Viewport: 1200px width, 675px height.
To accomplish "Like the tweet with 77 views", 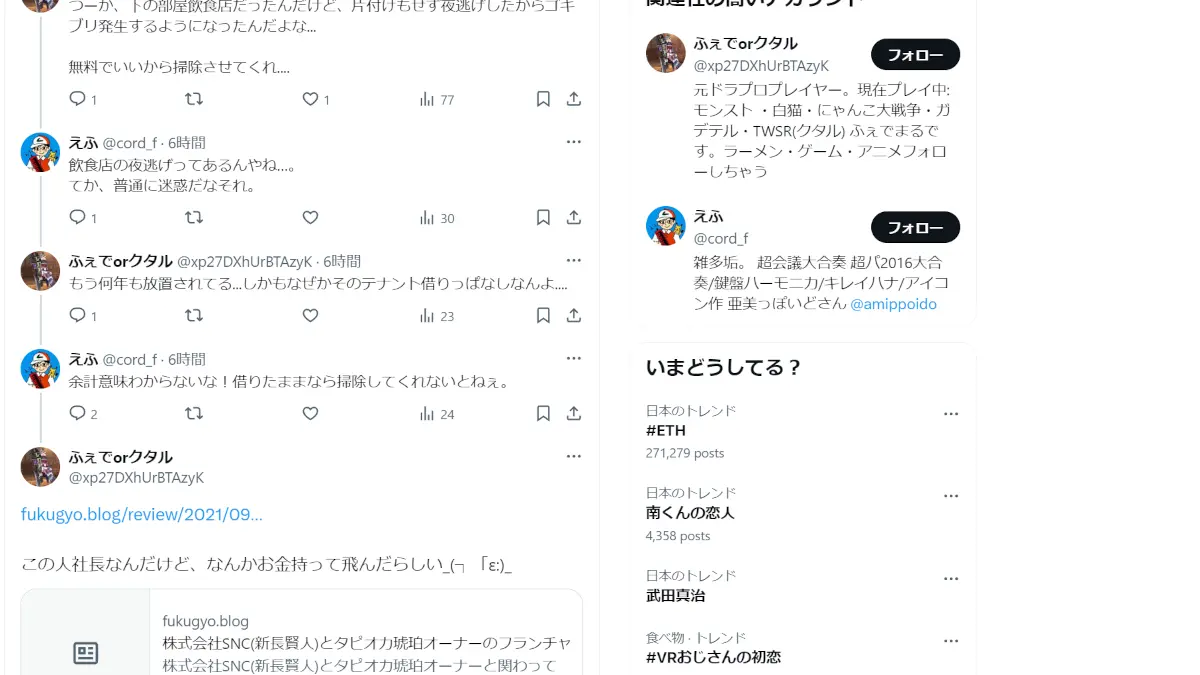I will coord(310,99).
